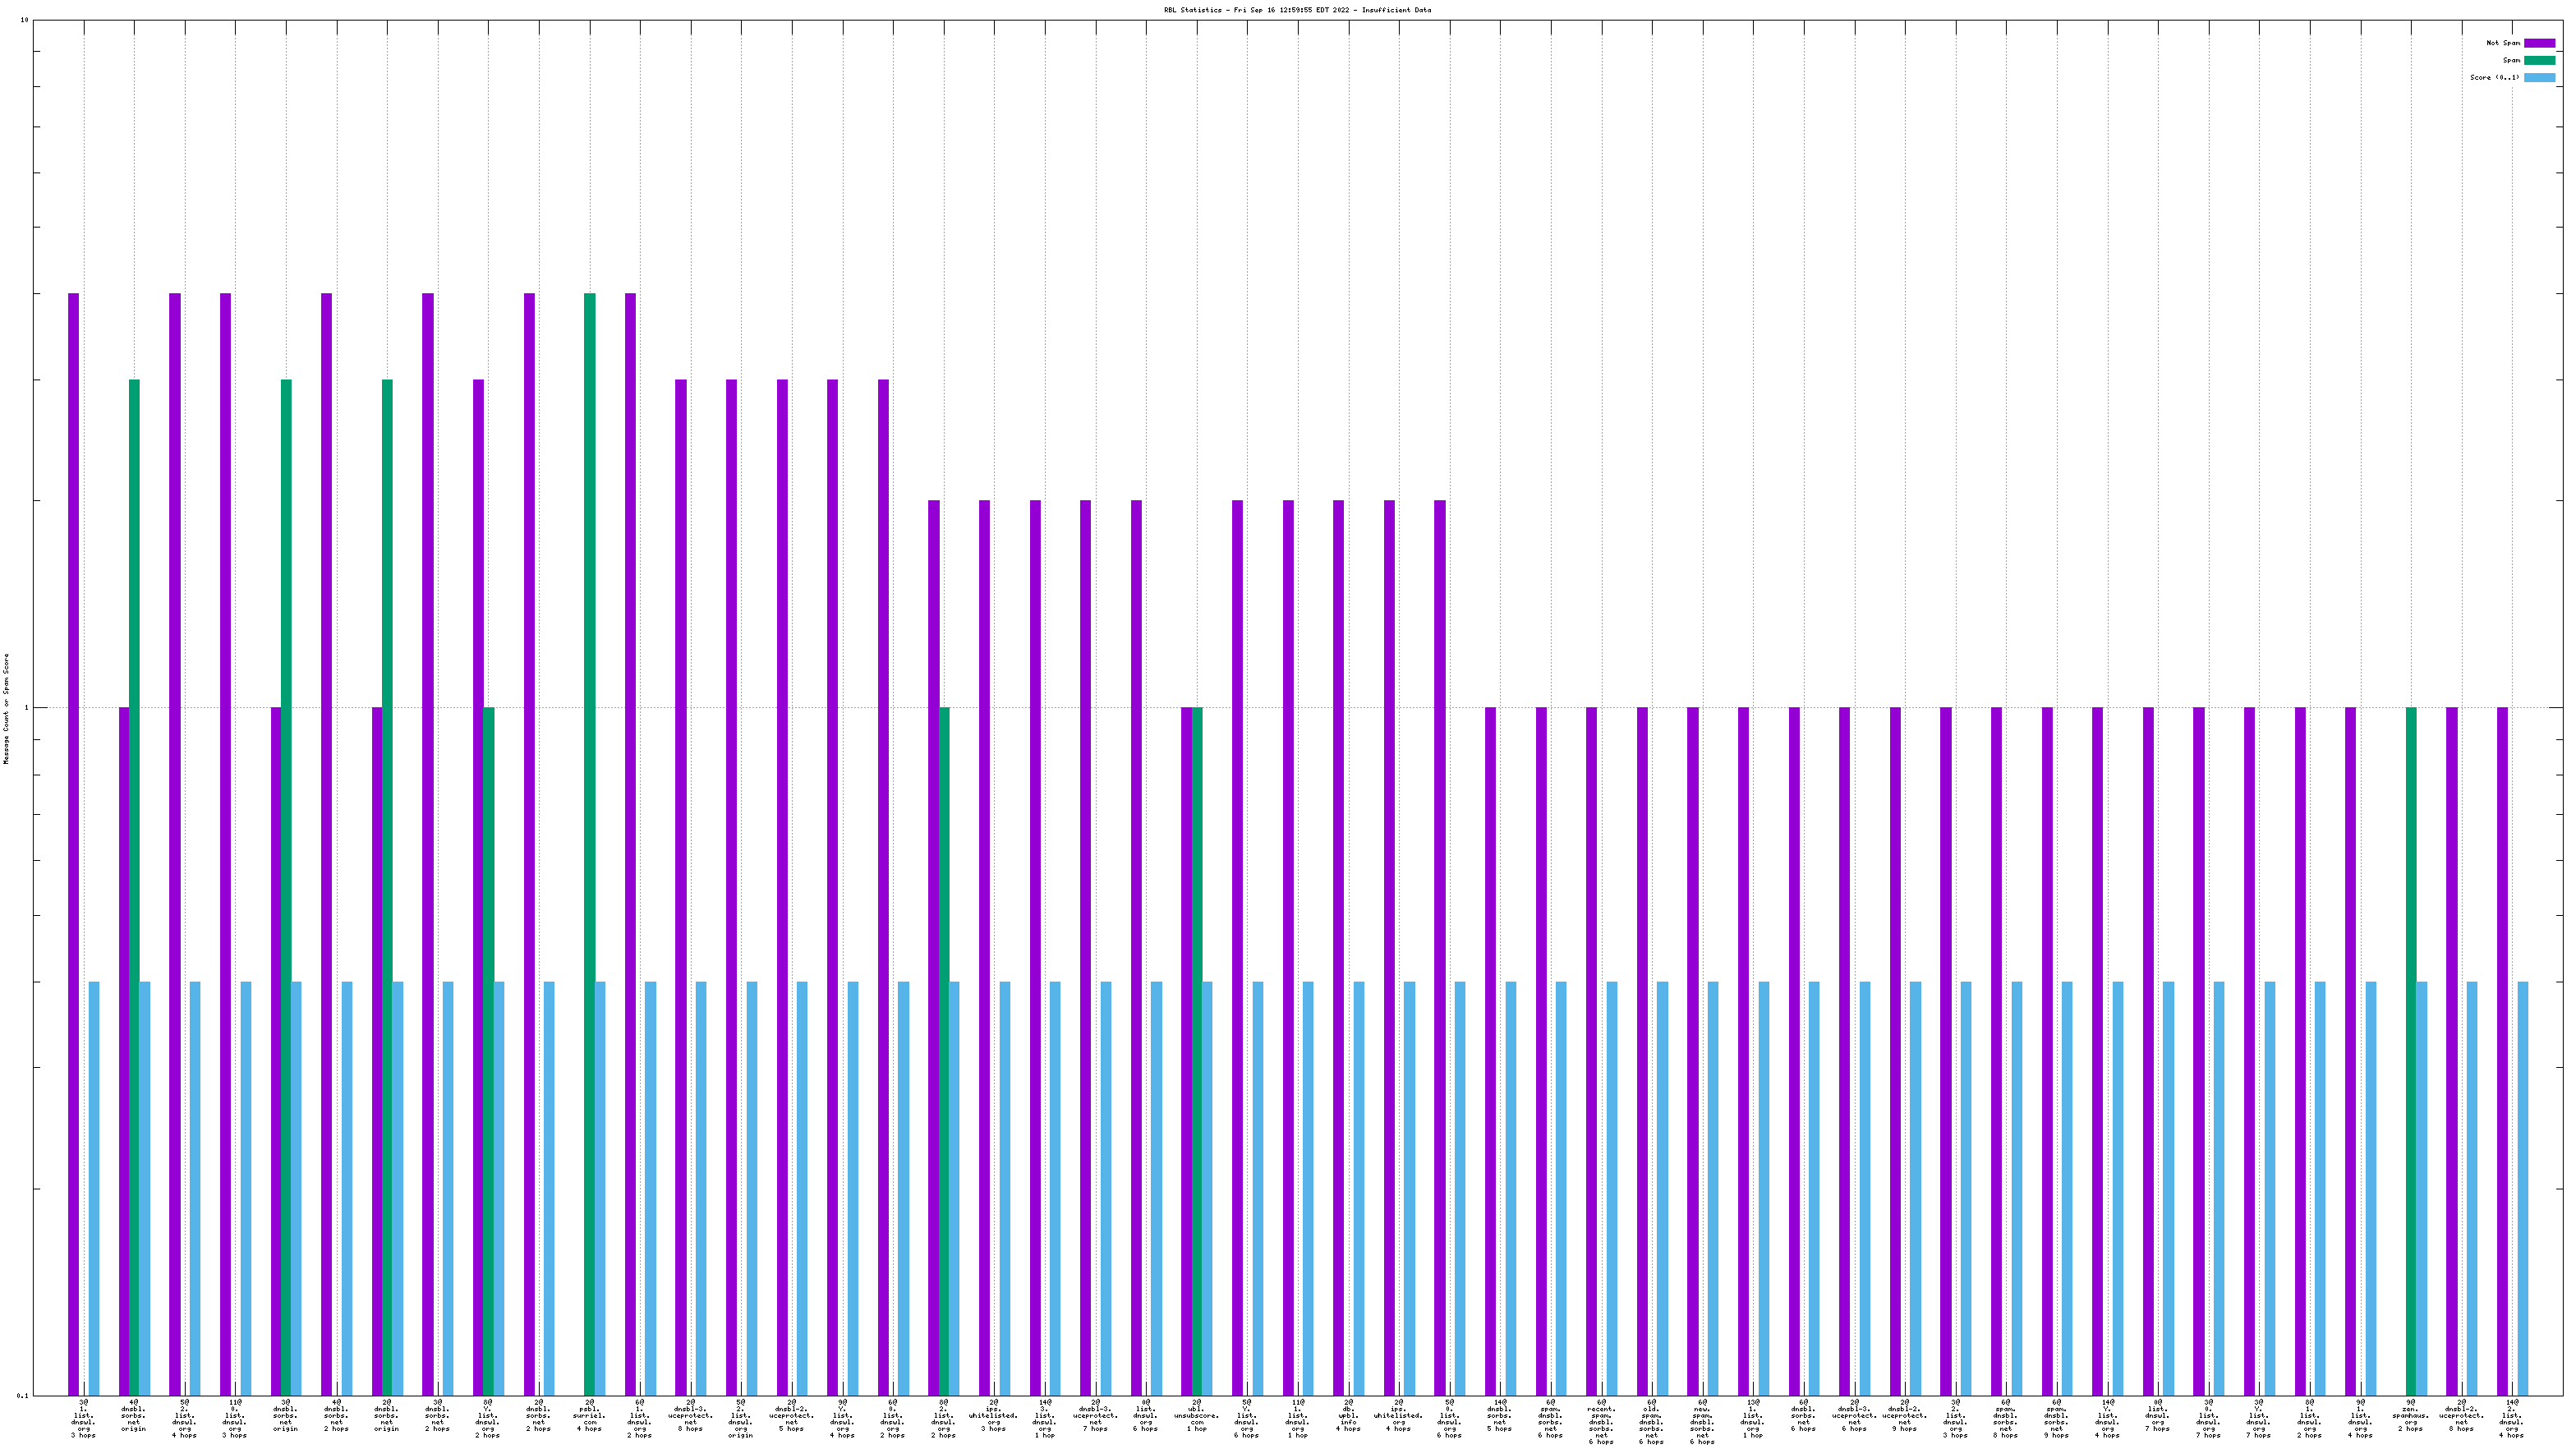This screenshot has height=1449, width=2576.
Task: Click the blue Score (0..1) legend swatch
Action: tap(2539, 77)
